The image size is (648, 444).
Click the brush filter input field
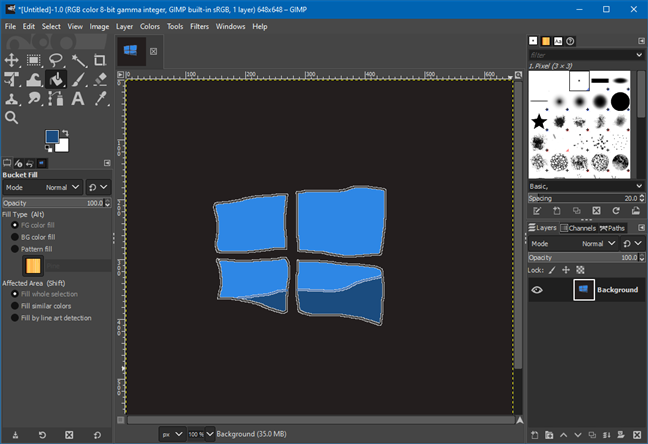[581, 55]
